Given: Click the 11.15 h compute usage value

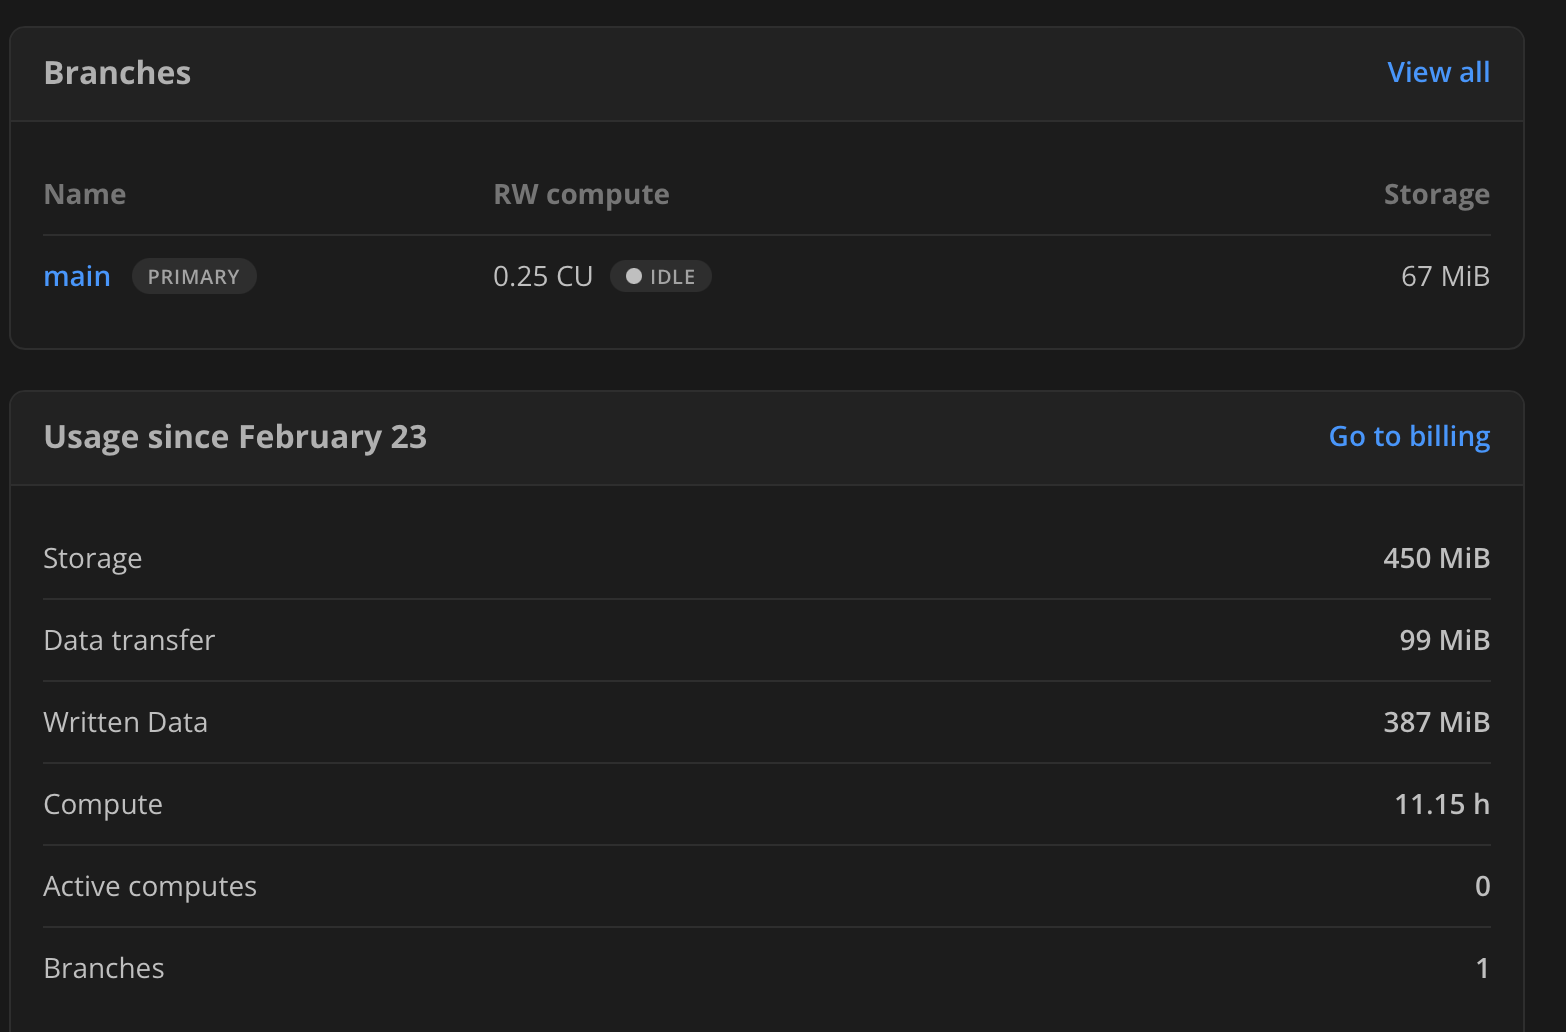Looking at the screenshot, I should [x=1441, y=804].
